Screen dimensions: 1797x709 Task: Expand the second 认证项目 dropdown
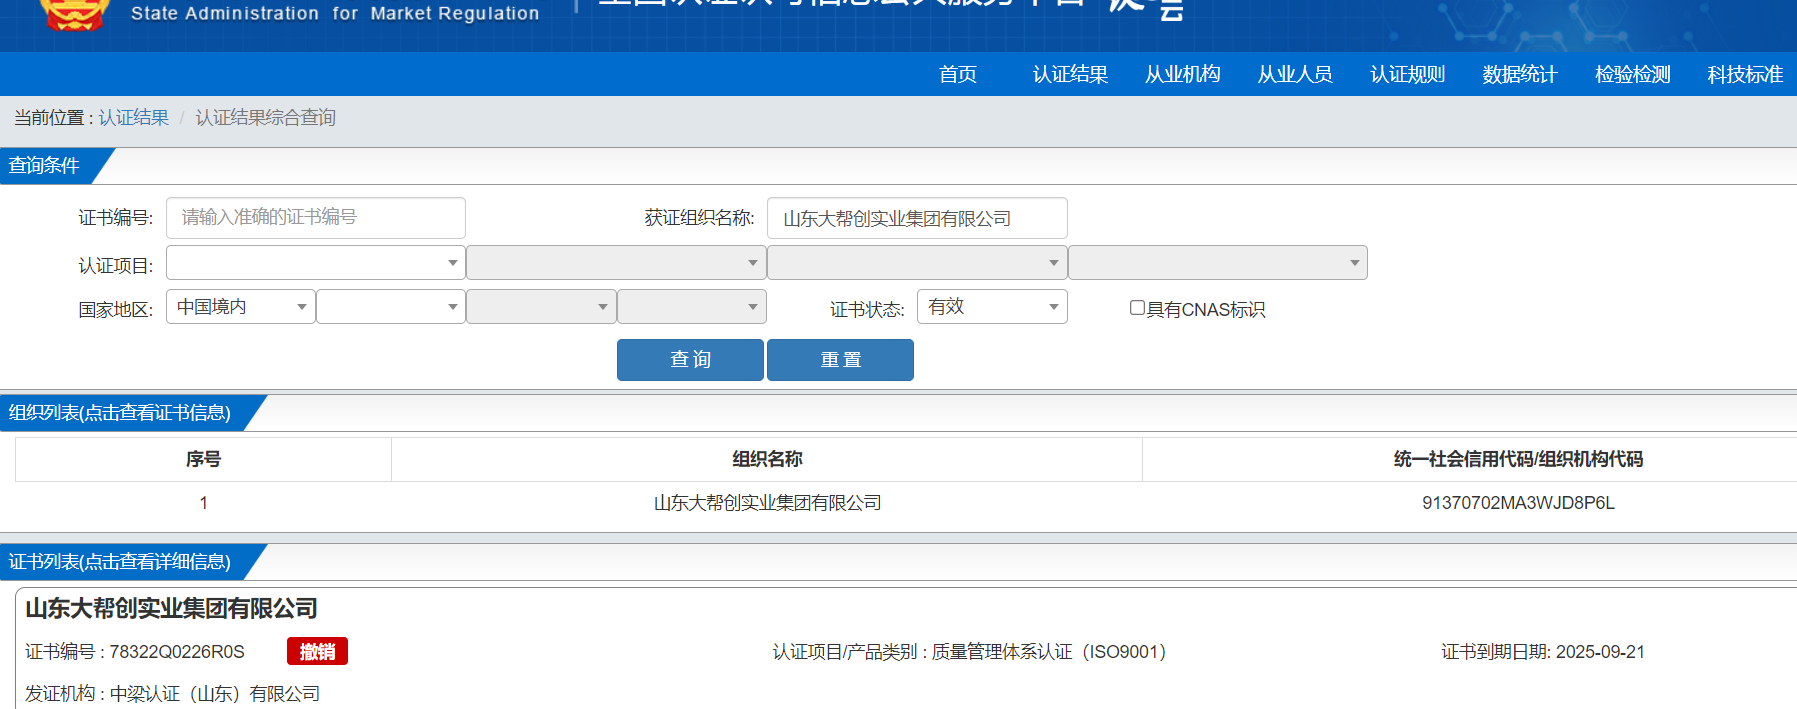click(616, 263)
